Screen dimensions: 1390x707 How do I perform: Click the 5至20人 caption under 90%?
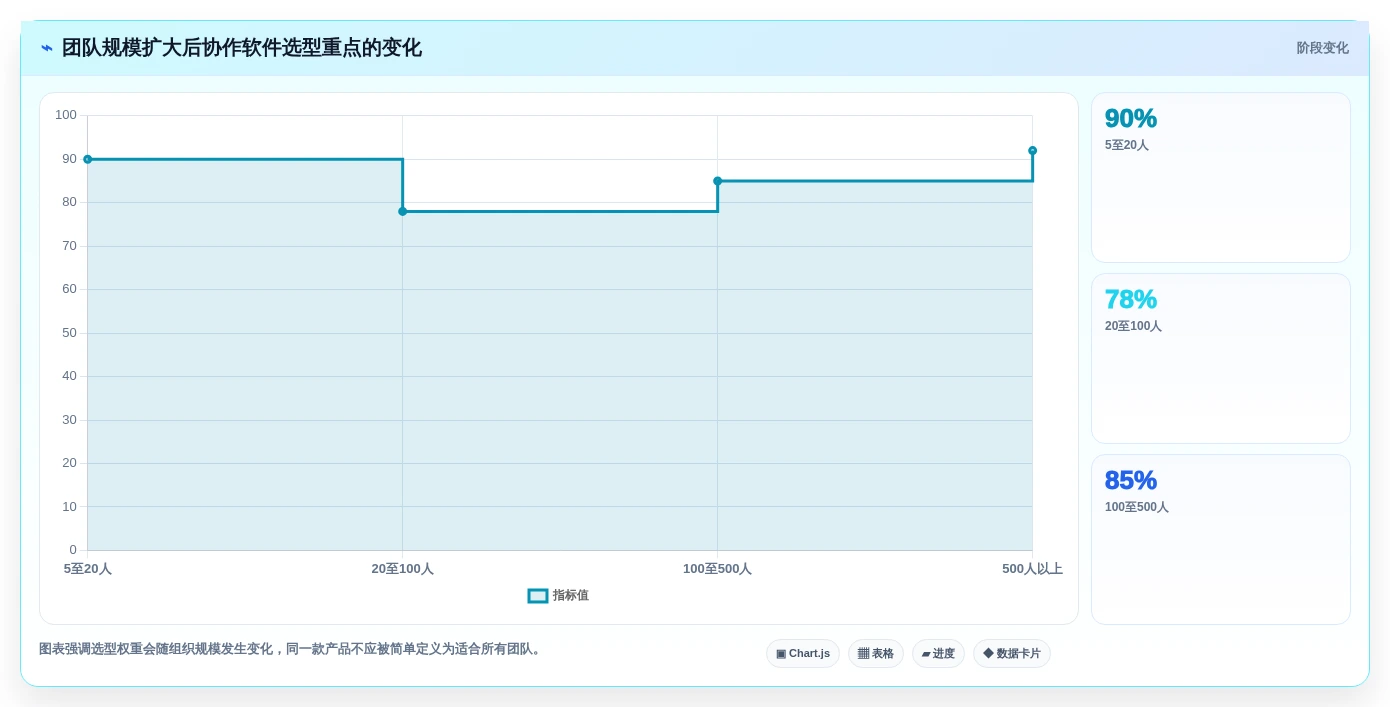pos(1127,145)
